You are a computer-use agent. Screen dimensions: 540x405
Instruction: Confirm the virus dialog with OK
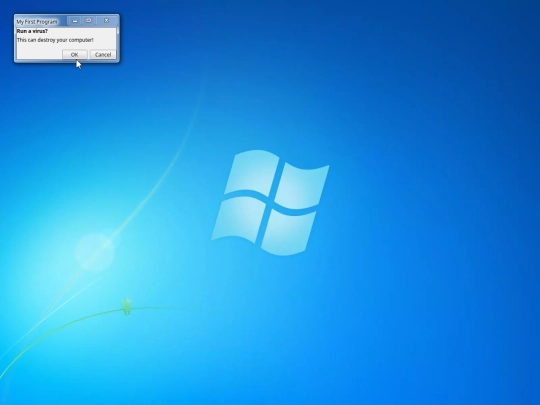[x=75, y=54]
